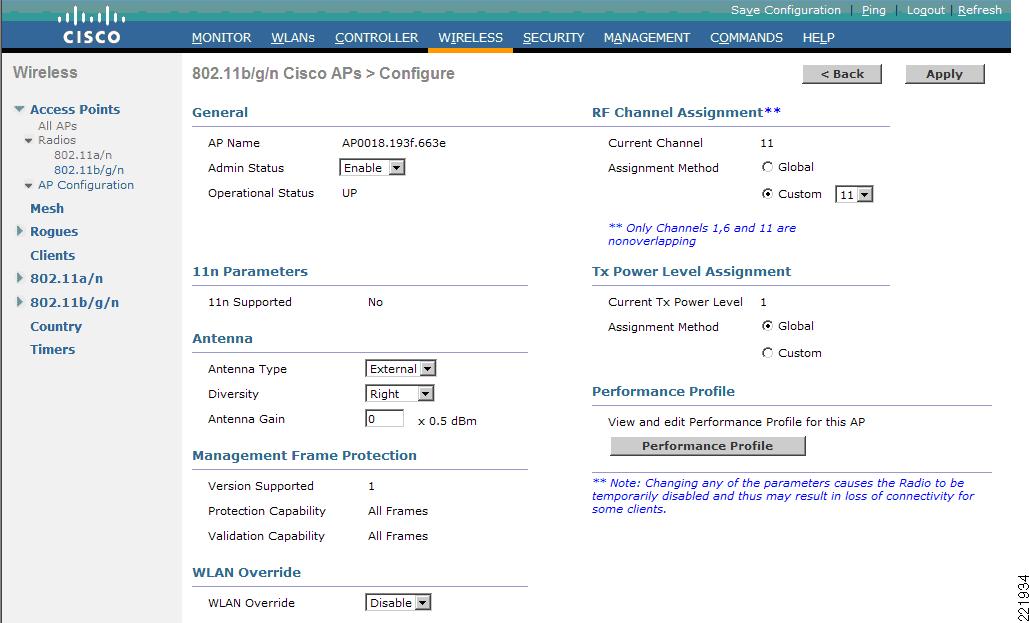Select Global for Tx power assignment
Viewport: 1029px width, 623px height.
tap(767, 326)
